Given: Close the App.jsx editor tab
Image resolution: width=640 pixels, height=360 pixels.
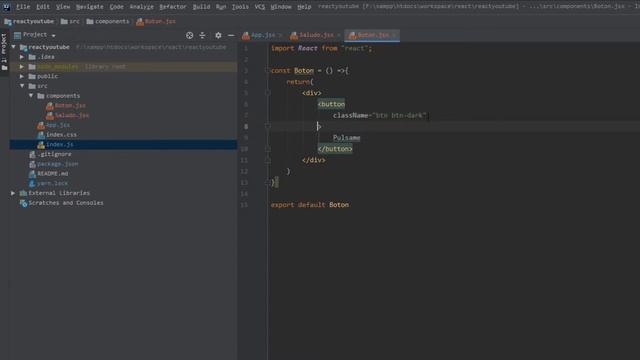Looking at the screenshot, I should pos(280,36).
